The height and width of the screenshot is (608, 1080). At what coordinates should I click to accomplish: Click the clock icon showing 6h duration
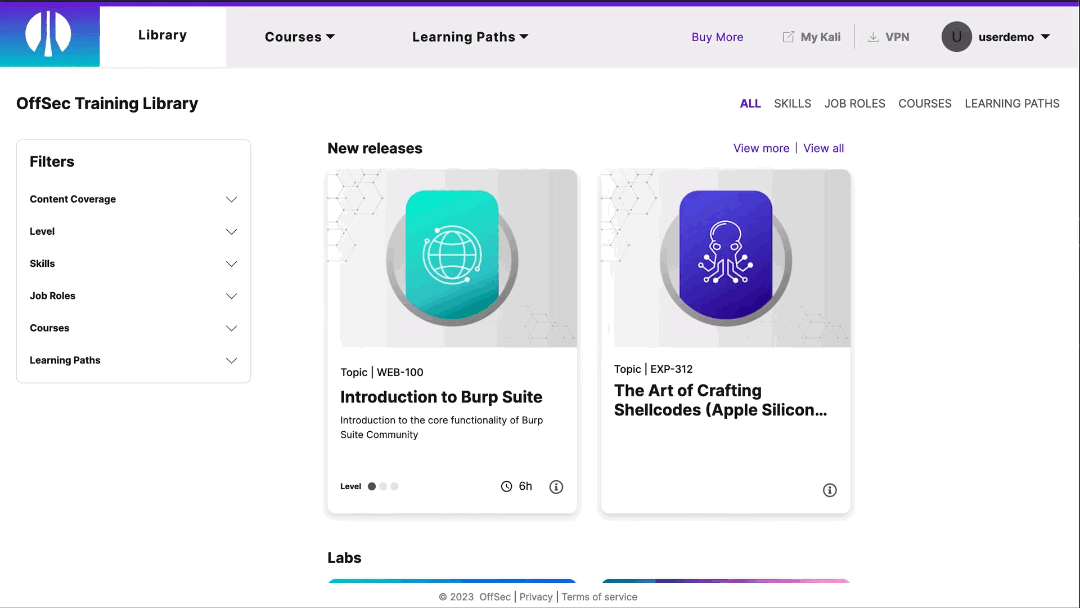tap(506, 486)
